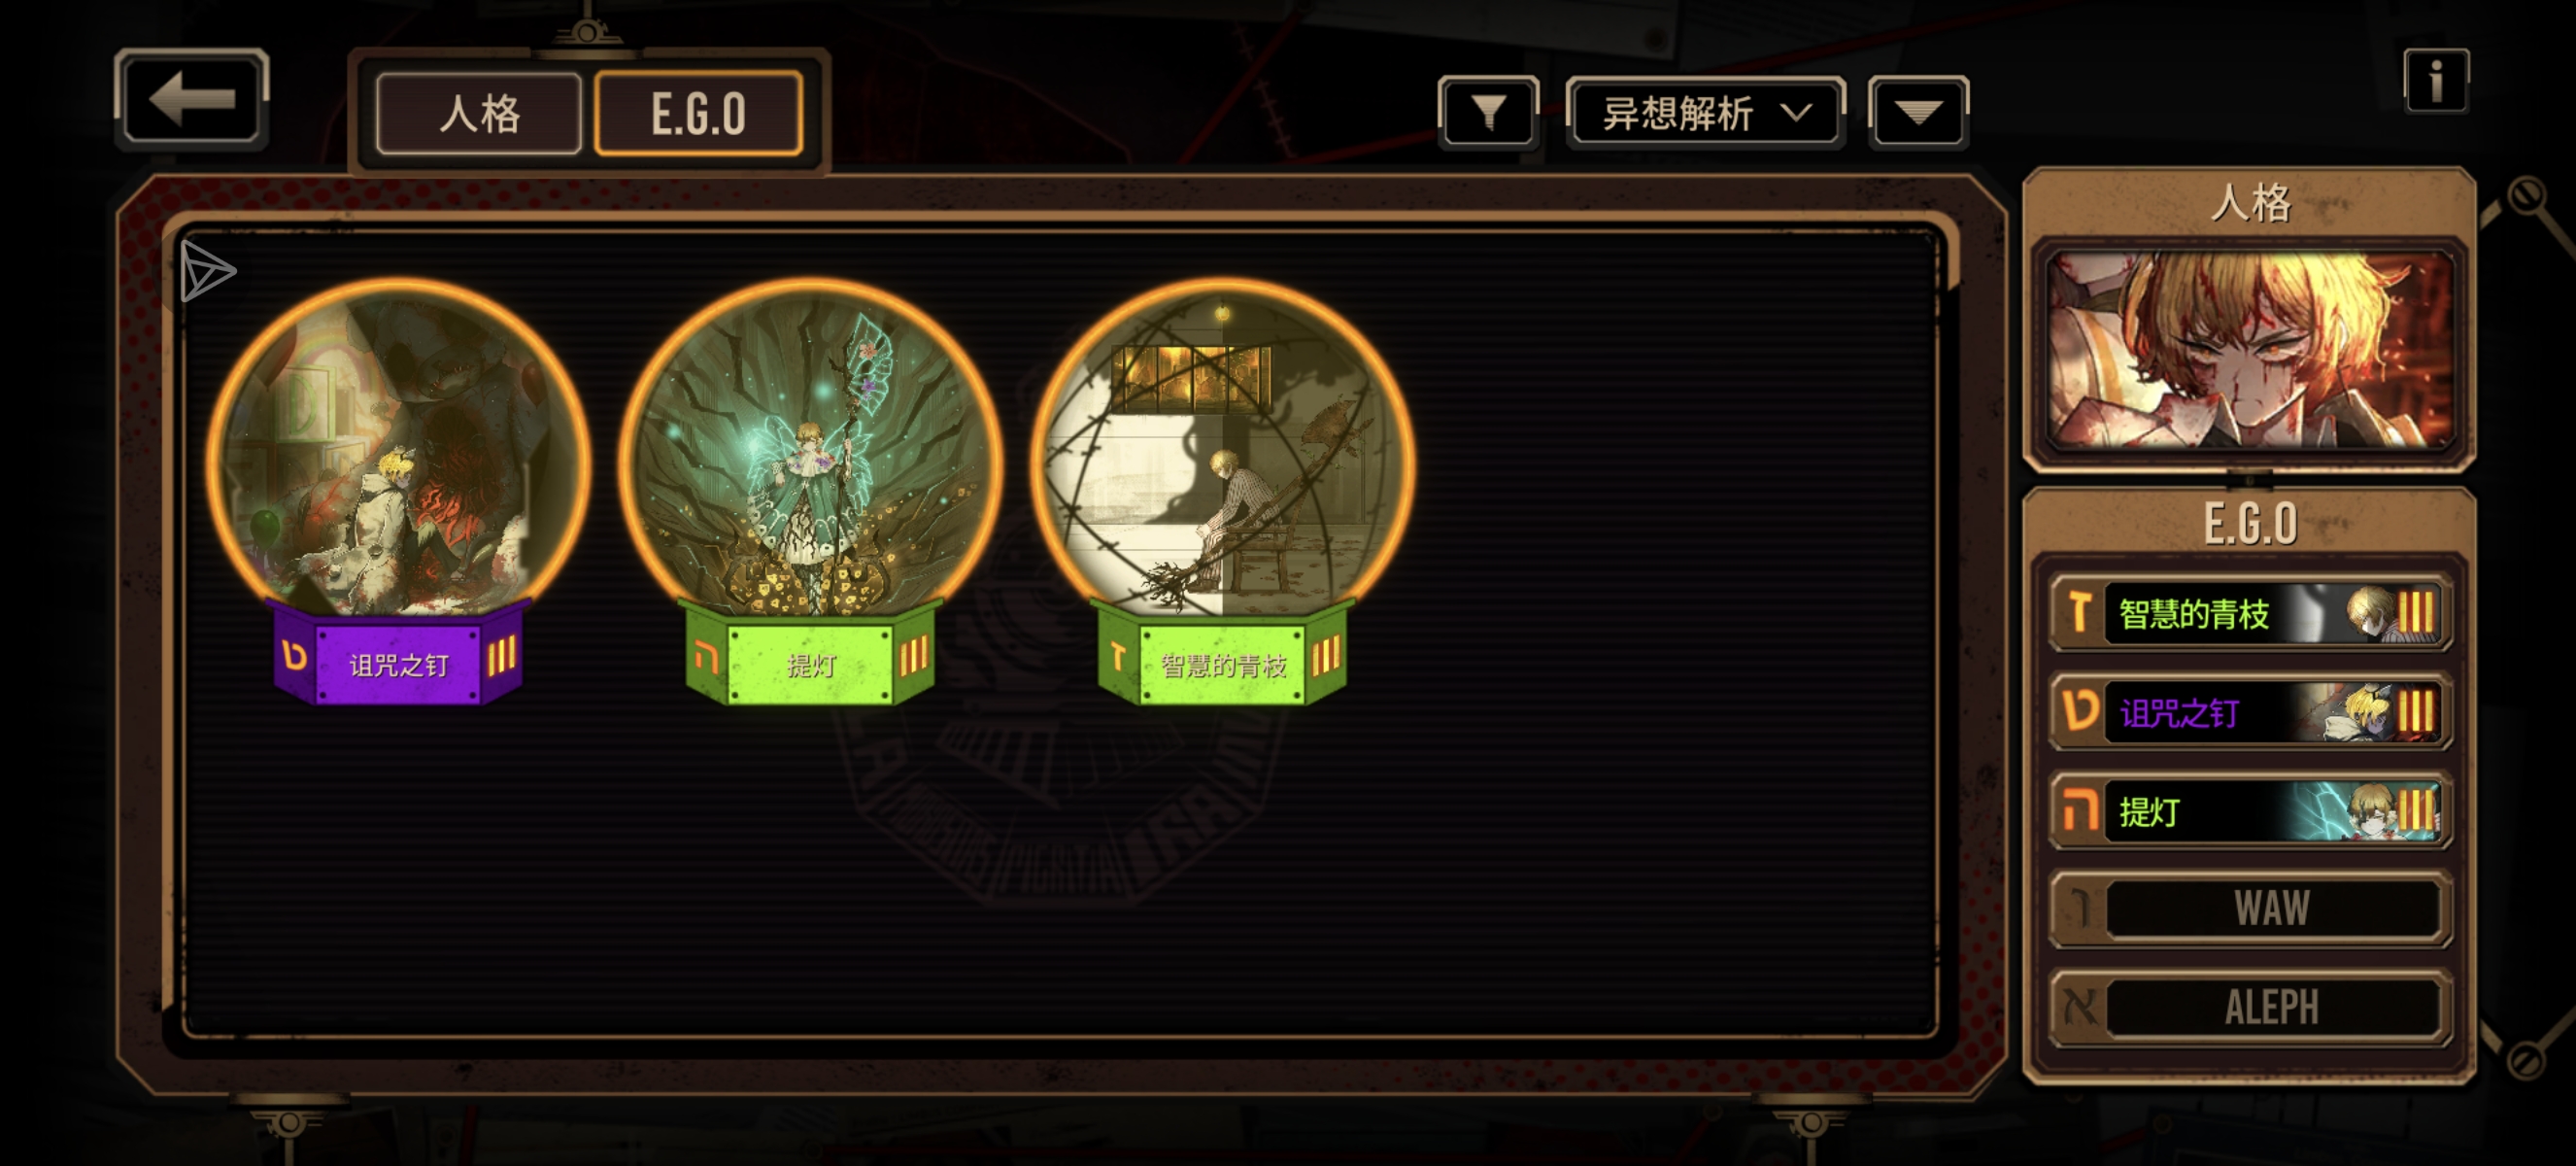Select the E.G.O tab
The image size is (2576, 1166).
tap(698, 113)
